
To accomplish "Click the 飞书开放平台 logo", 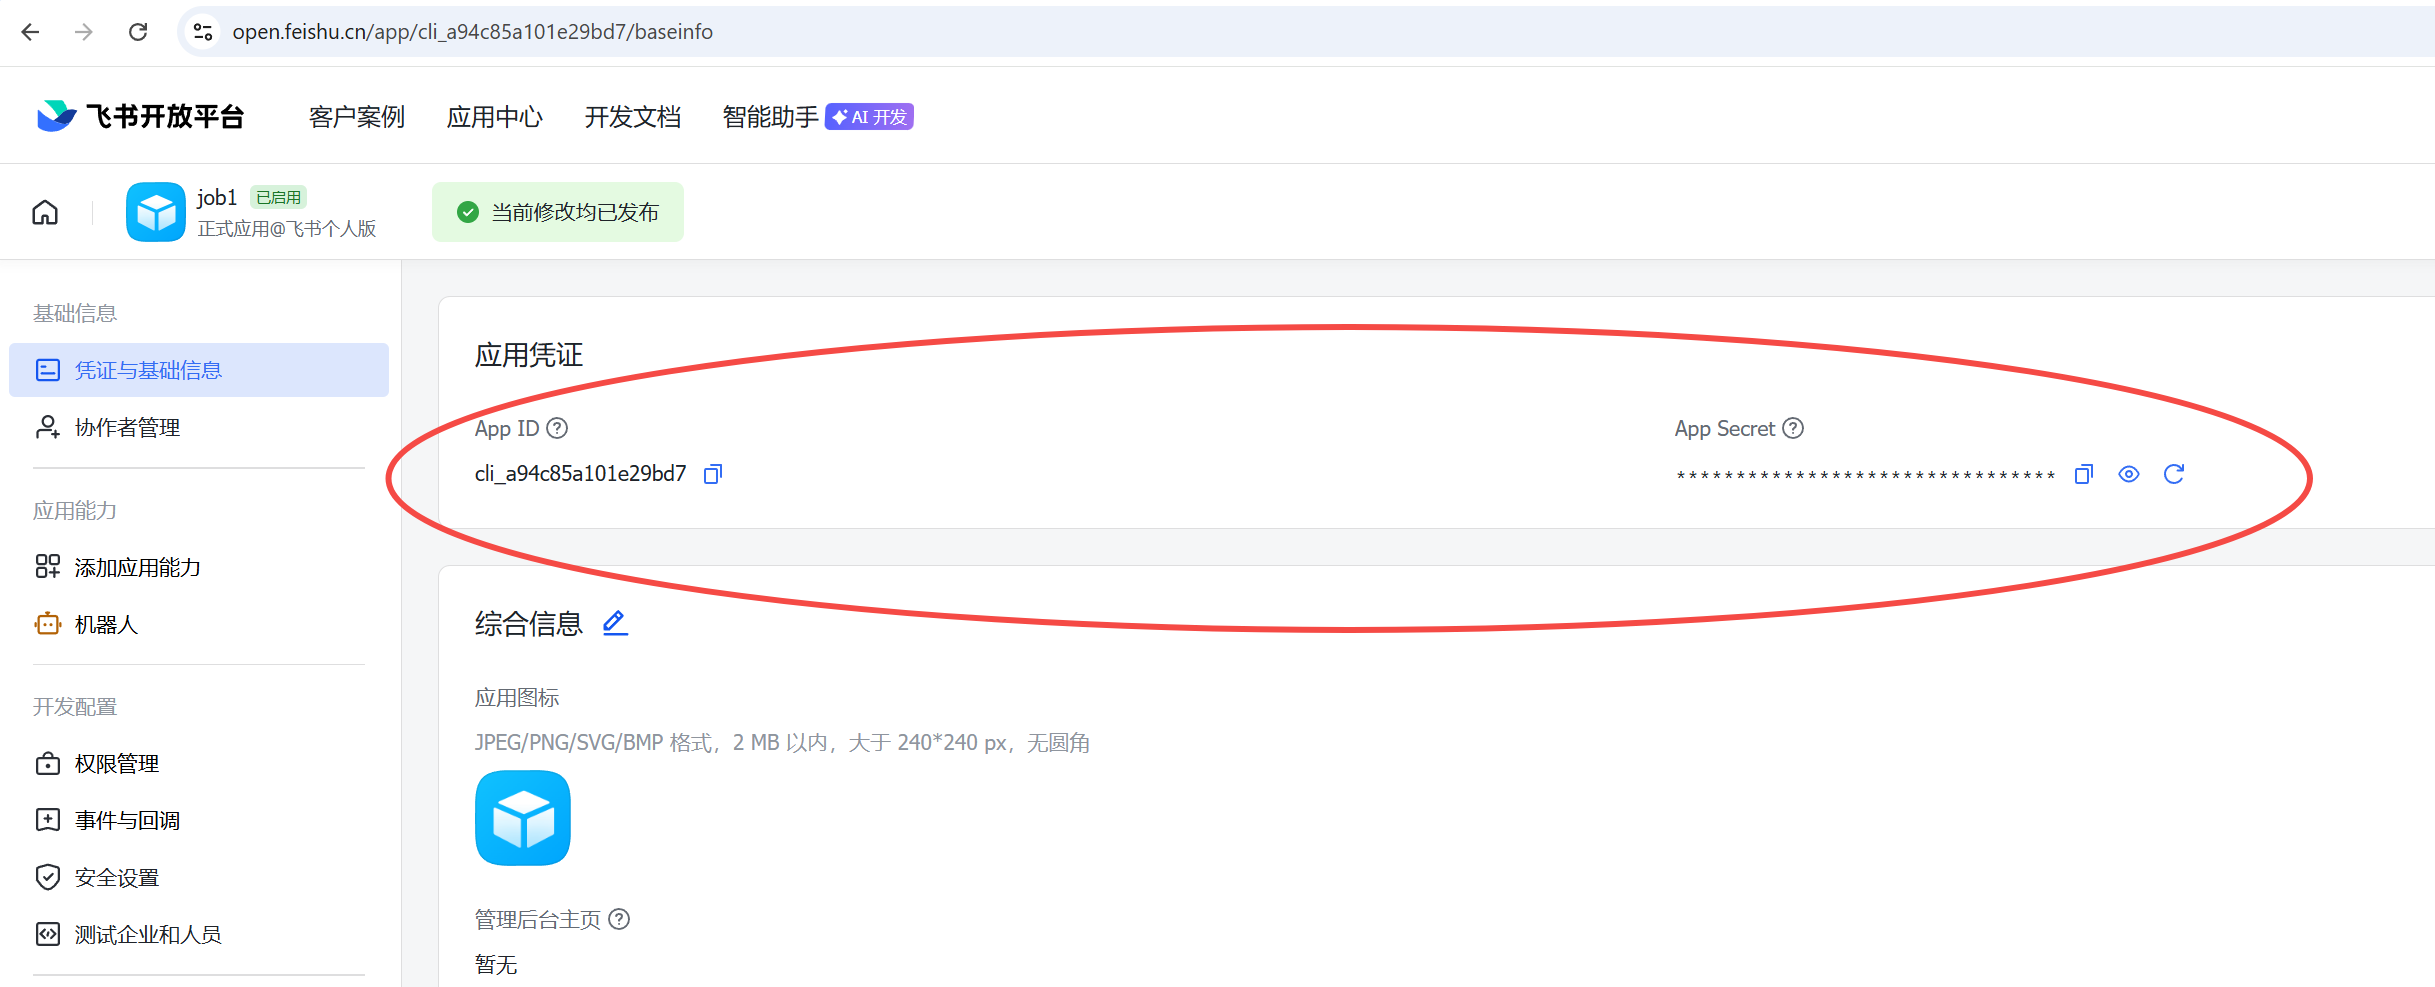I will pos(140,116).
